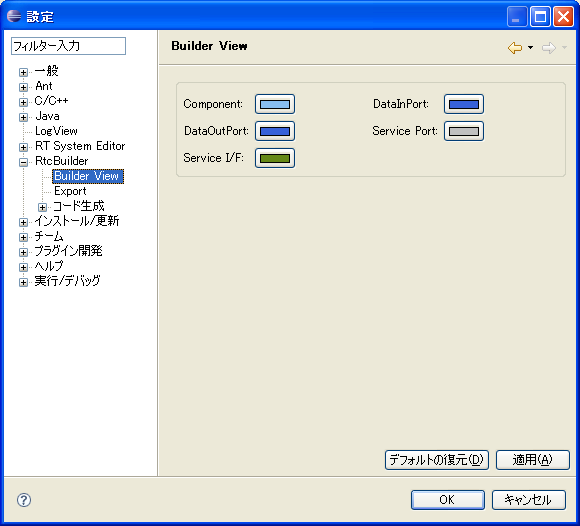Image resolution: width=580 pixels, height=526 pixels.
Task: Expand the コード生成 tree node
Action: coord(43,207)
